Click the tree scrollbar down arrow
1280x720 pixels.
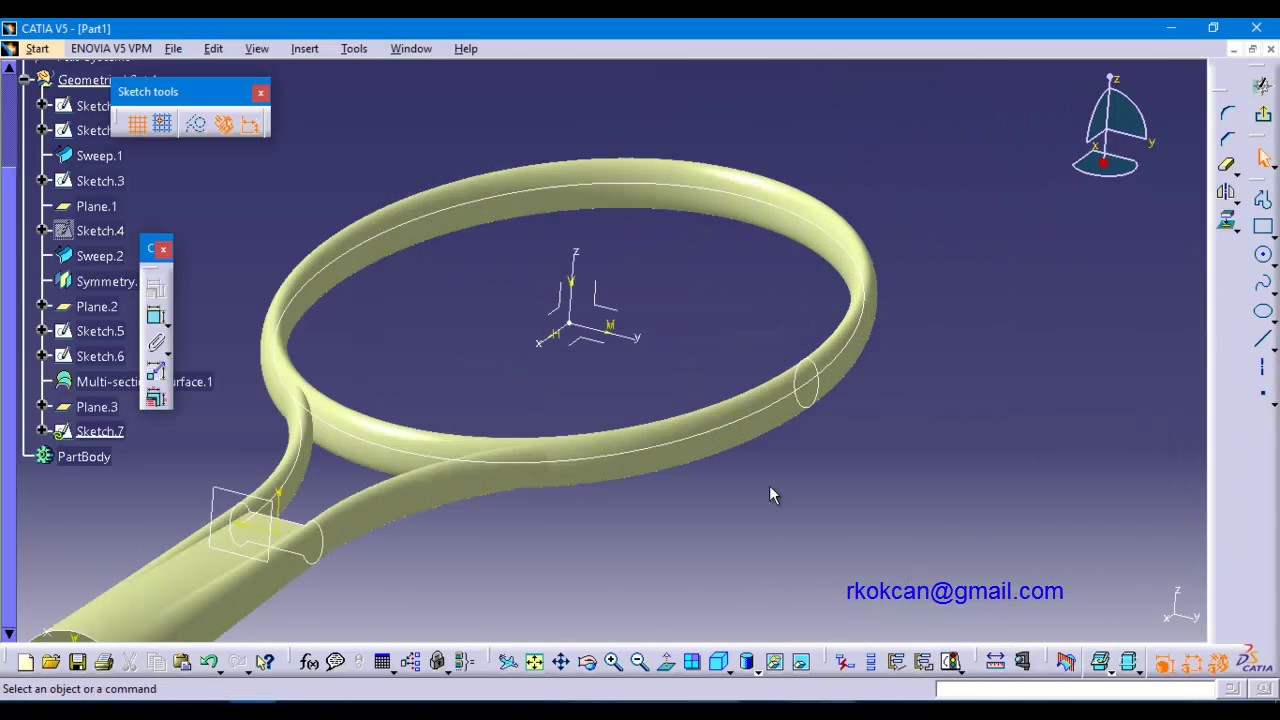point(9,634)
